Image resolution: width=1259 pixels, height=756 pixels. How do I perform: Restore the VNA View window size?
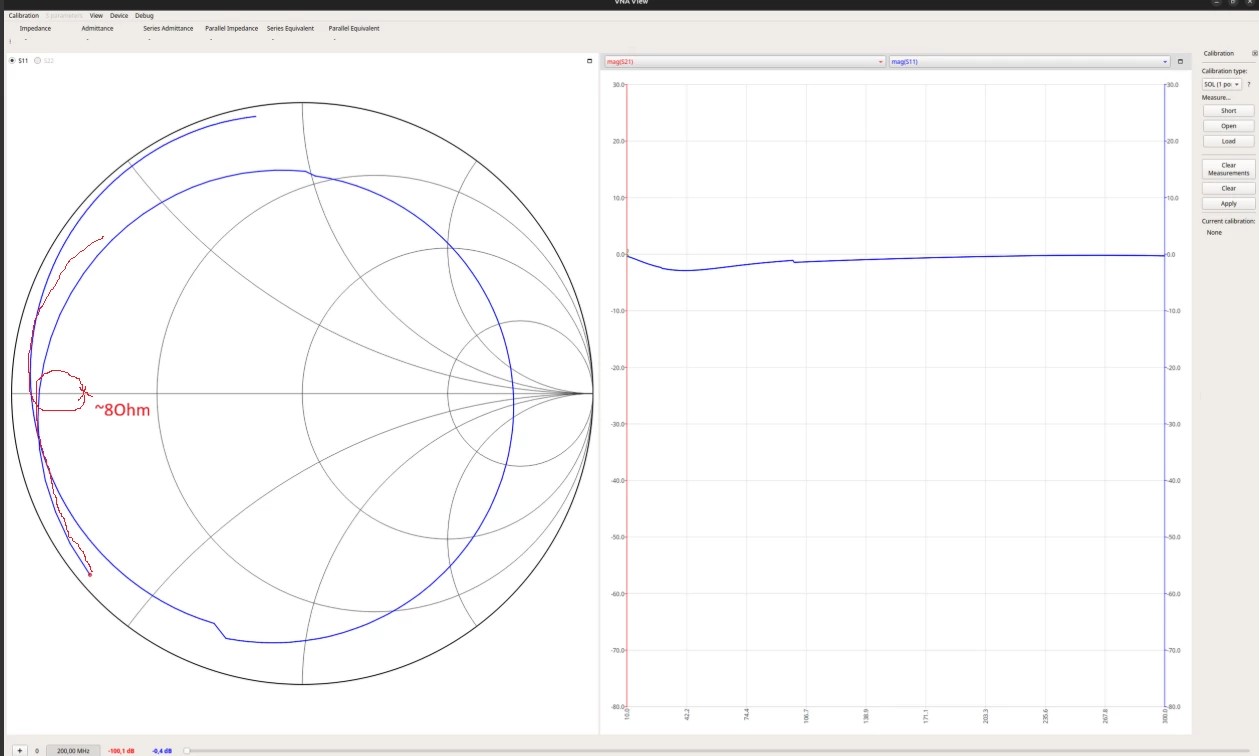pos(1232,3)
